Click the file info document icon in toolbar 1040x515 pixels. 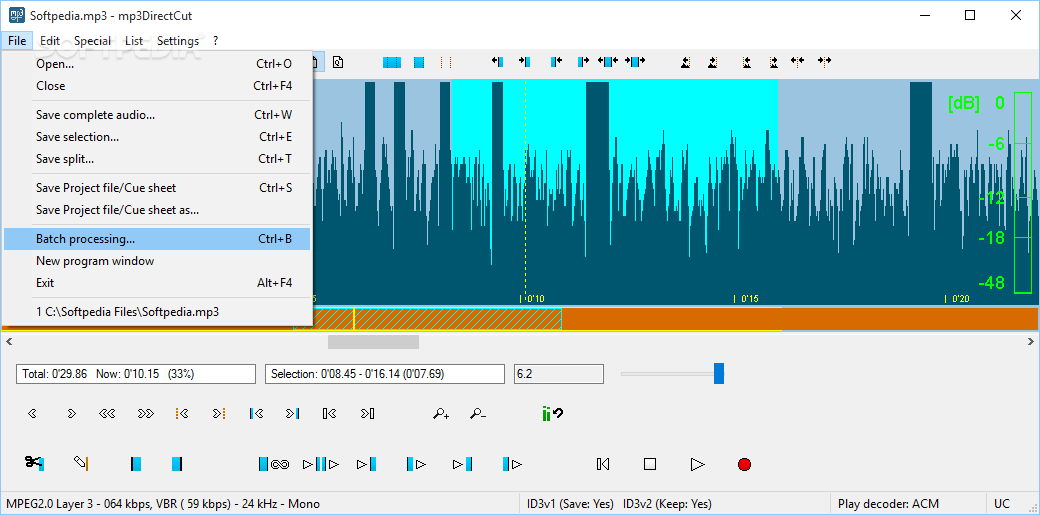coord(338,62)
